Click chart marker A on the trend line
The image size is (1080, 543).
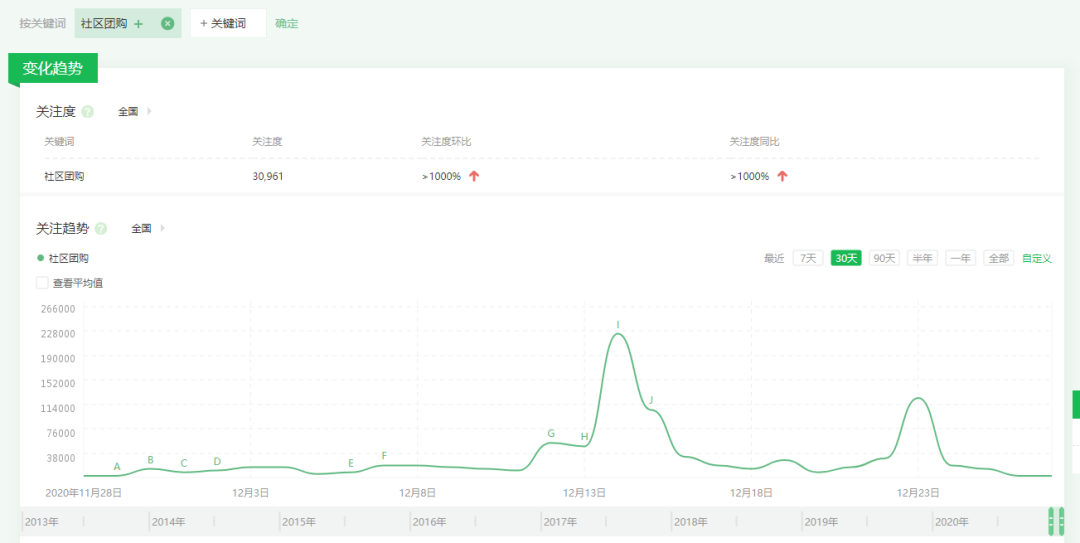(x=117, y=467)
